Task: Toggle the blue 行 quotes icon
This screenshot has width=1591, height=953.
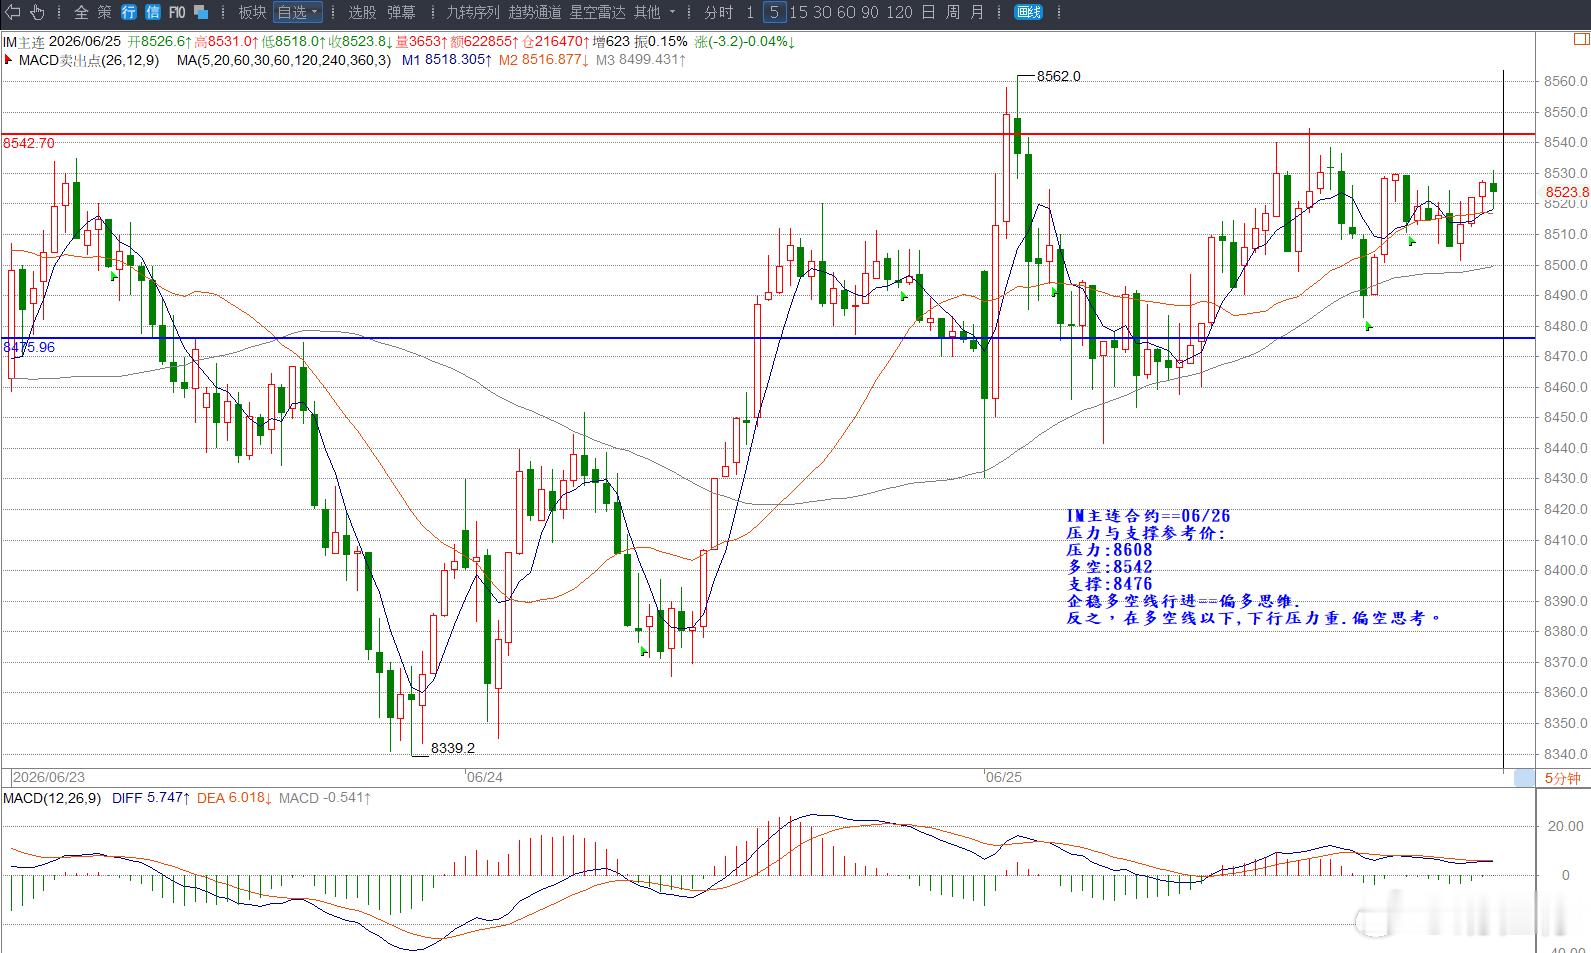Action: point(129,12)
